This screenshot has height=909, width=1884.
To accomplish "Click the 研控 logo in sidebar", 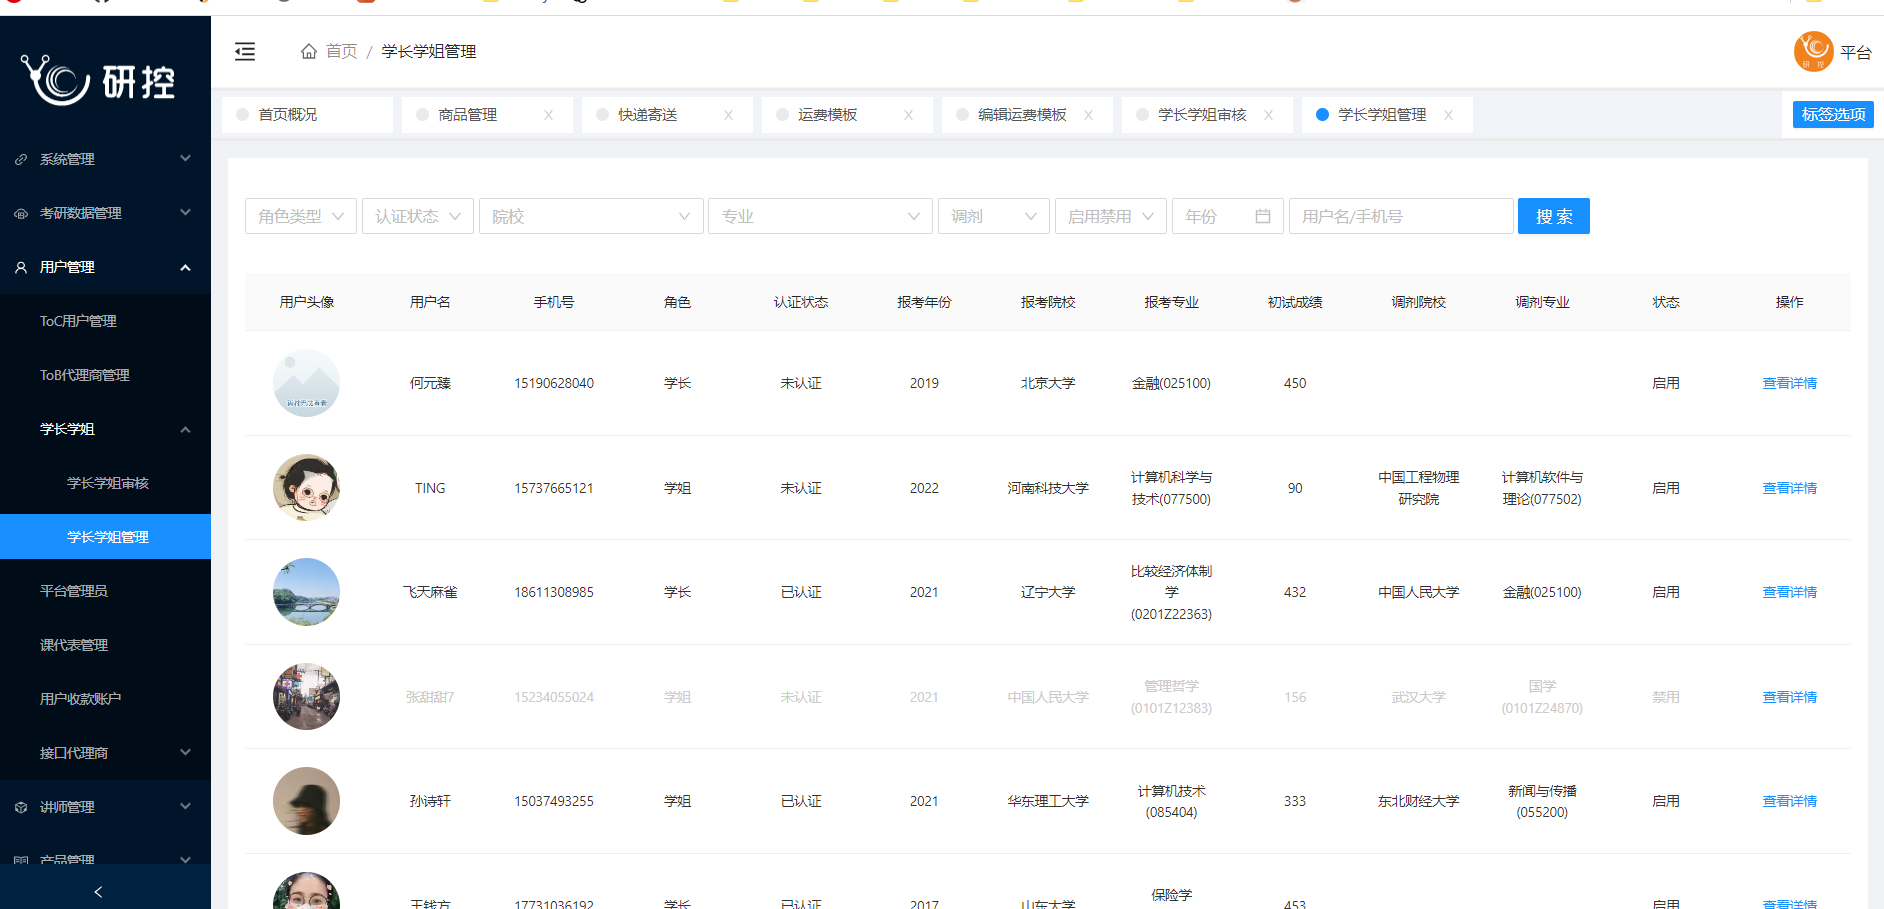I will coord(98,80).
